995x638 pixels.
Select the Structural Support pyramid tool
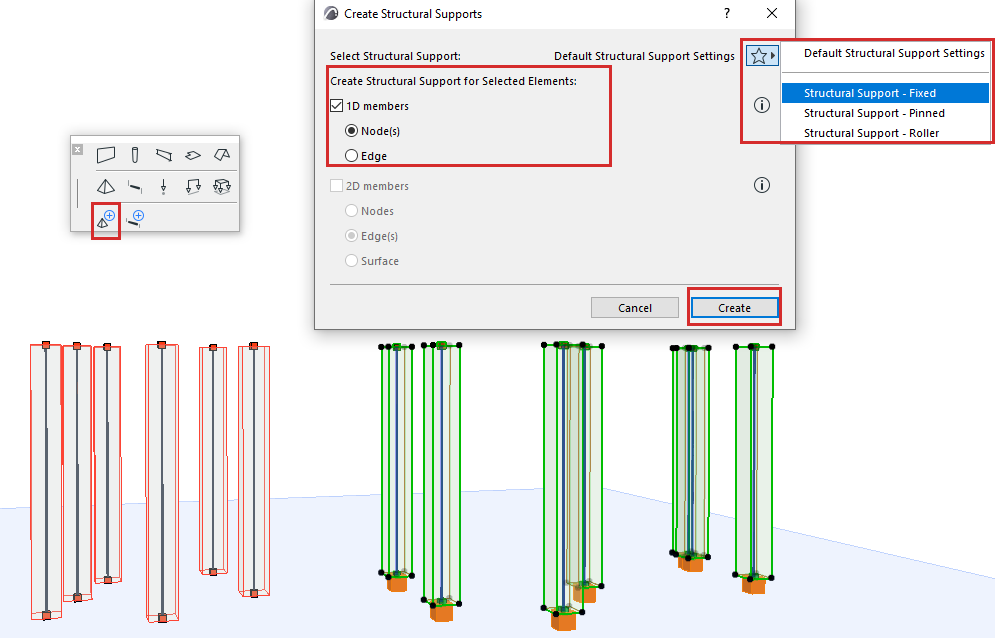pos(106,187)
